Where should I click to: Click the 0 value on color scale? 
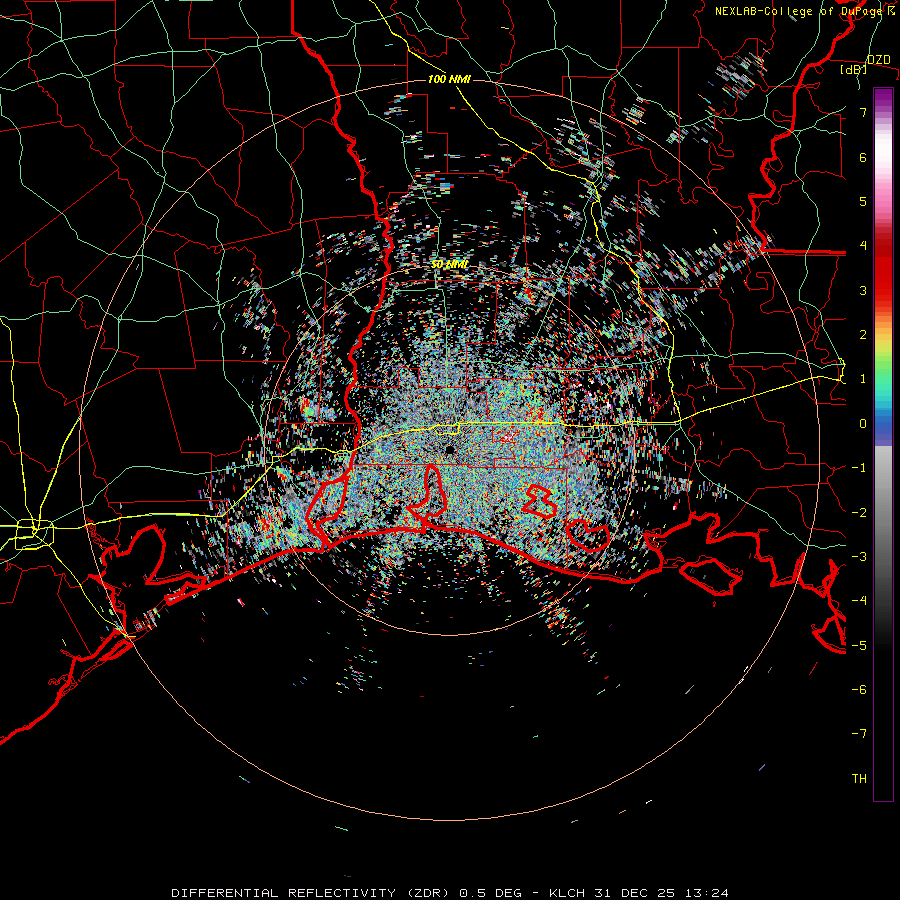(x=863, y=424)
